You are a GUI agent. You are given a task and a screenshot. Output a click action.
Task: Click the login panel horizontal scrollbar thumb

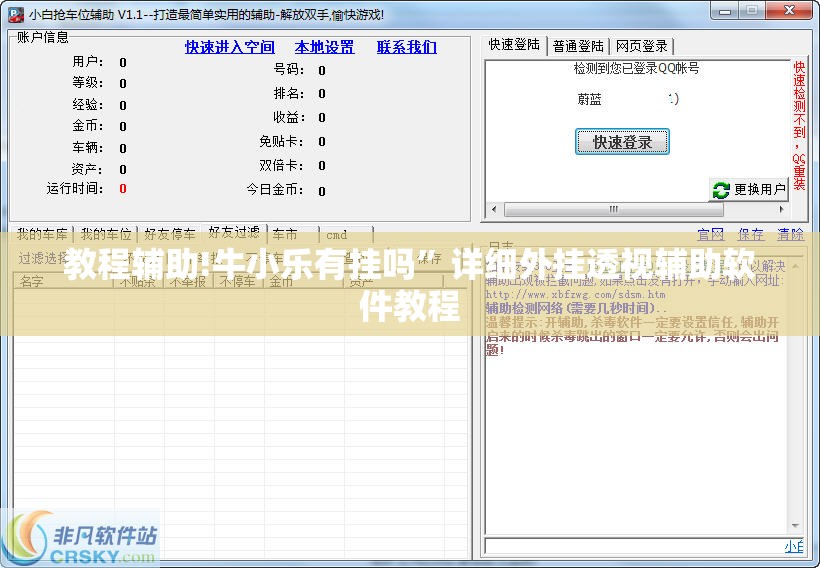[614, 209]
